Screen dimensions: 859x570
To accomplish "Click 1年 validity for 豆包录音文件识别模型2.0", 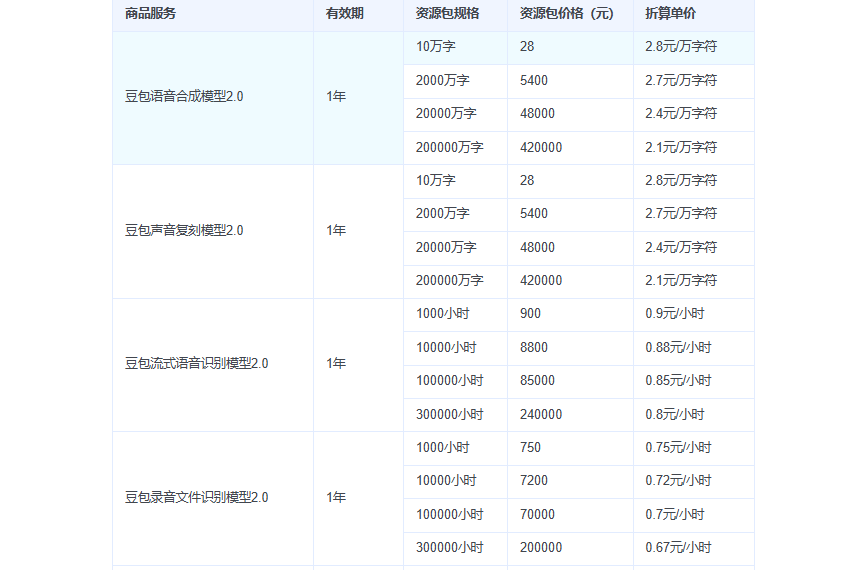I will 358,498.
